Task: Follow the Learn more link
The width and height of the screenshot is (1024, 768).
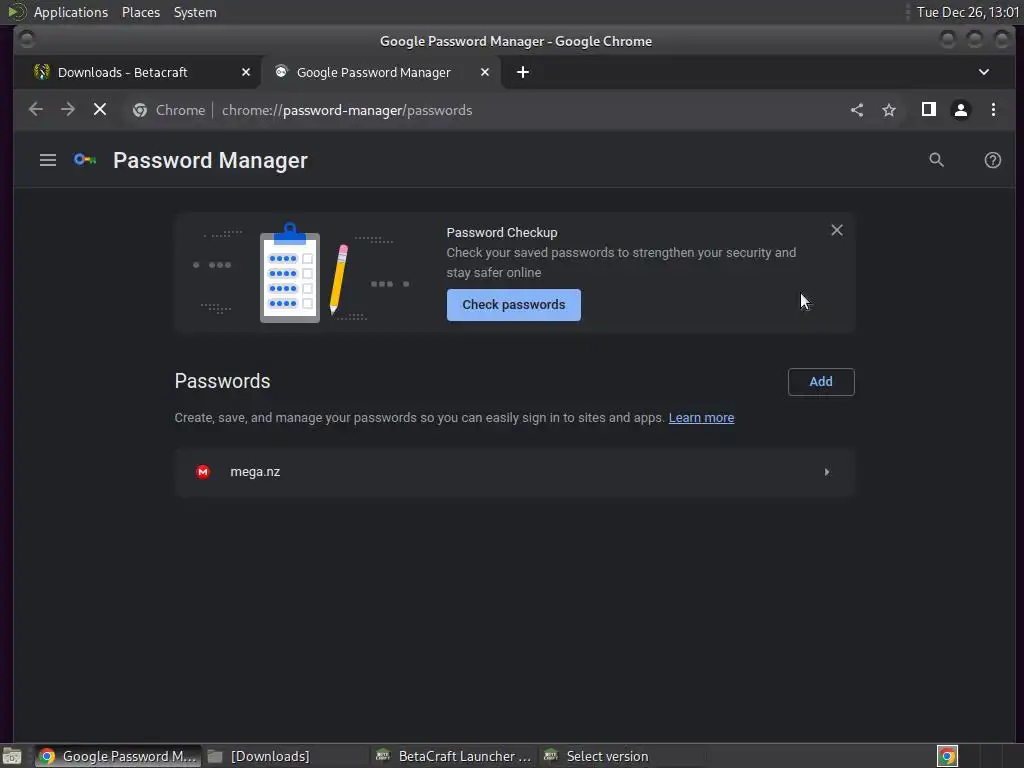Action: pos(701,418)
